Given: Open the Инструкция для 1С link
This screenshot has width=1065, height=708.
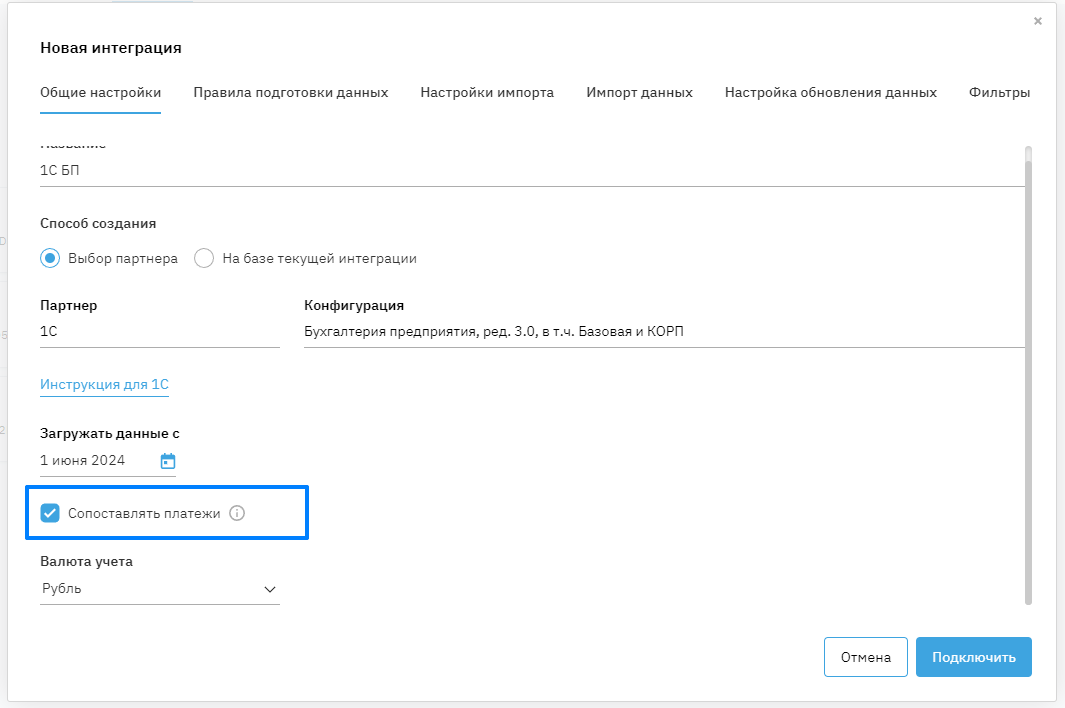Looking at the screenshot, I should [104, 385].
